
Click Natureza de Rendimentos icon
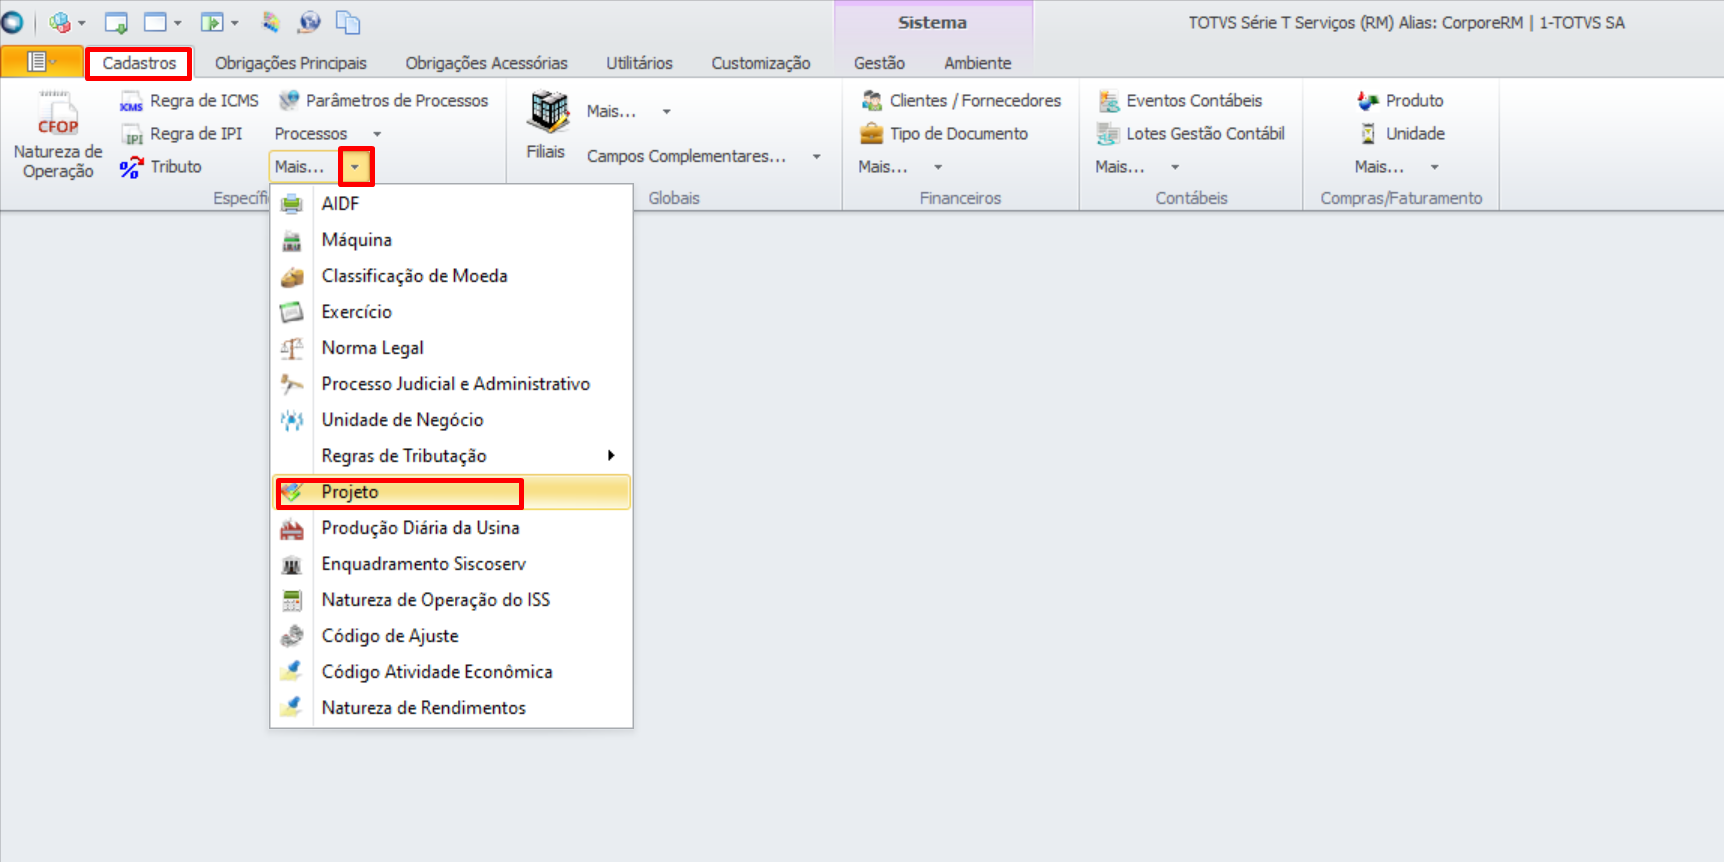[x=291, y=708]
